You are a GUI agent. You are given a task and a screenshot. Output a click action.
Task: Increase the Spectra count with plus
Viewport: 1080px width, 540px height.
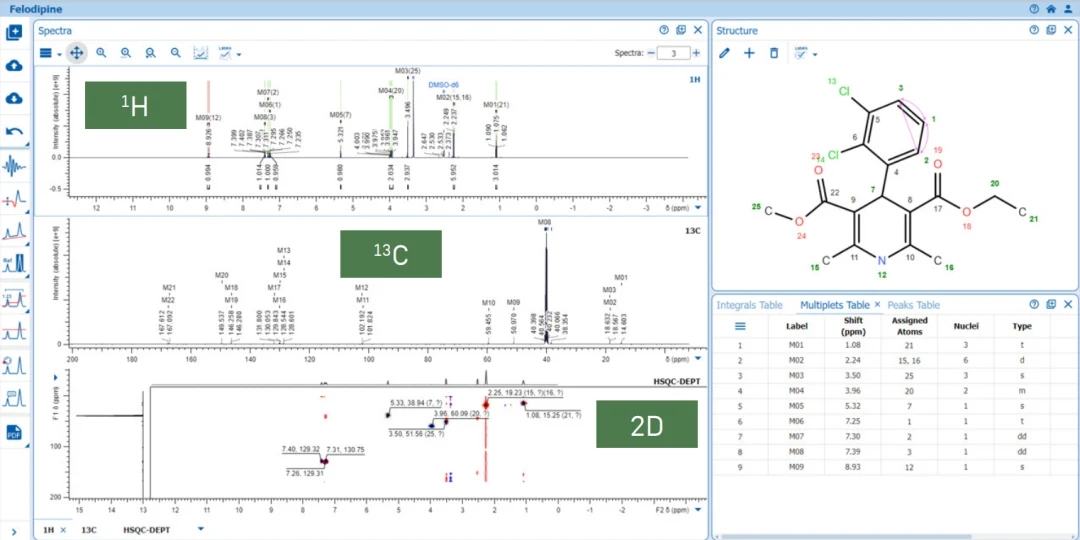click(696, 53)
